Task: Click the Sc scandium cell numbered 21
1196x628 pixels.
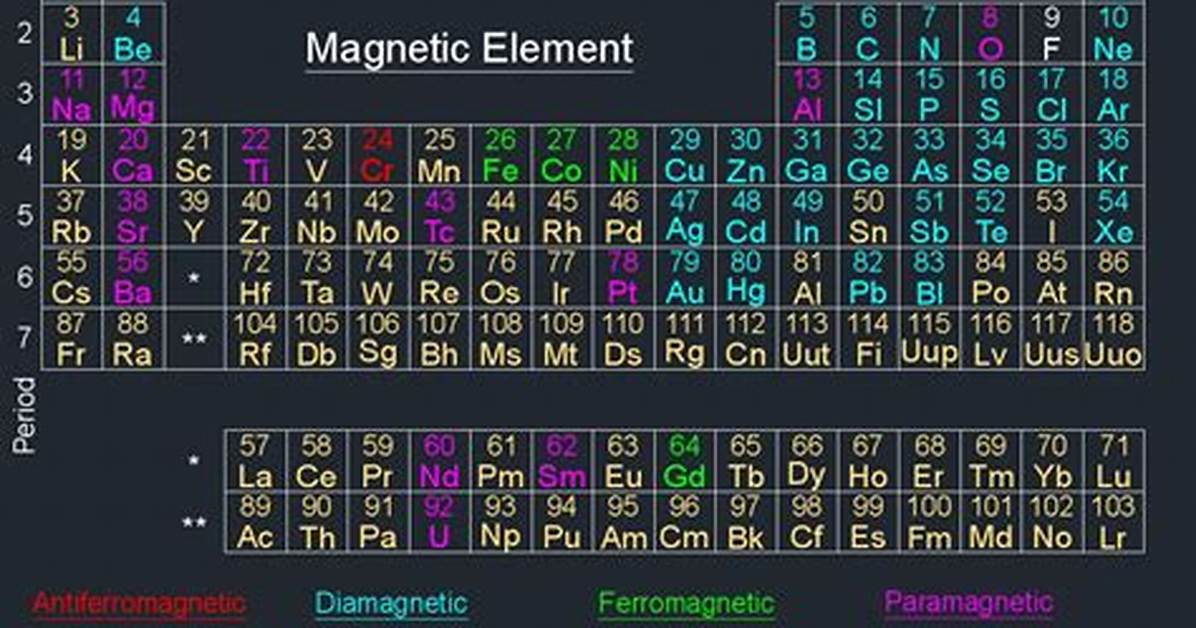Action: (x=195, y=156)
